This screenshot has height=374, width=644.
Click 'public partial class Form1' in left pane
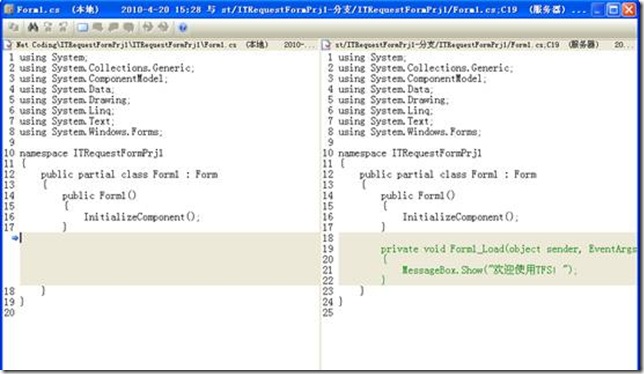coord(110,174)
